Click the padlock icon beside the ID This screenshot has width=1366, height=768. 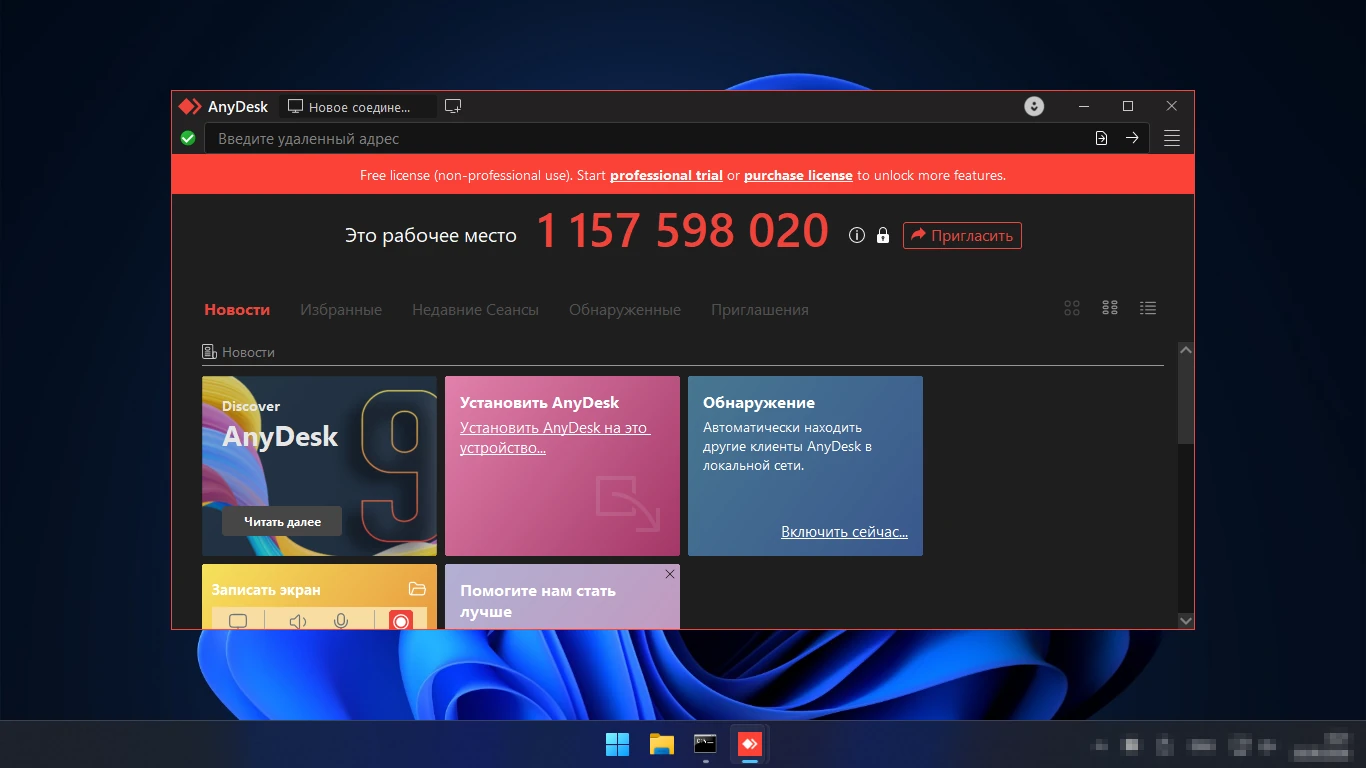click(x=883, y=235)
